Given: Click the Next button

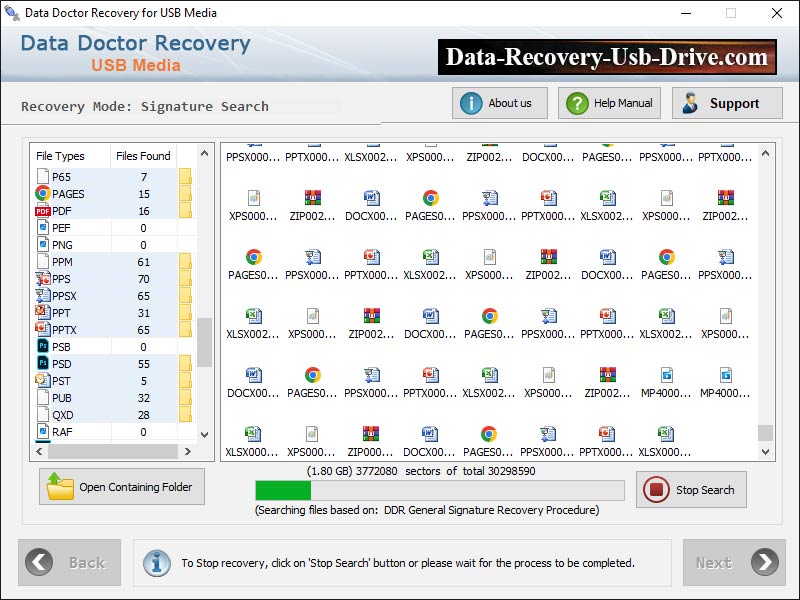Looking at the screenshot, I should (x=735, y=563).
